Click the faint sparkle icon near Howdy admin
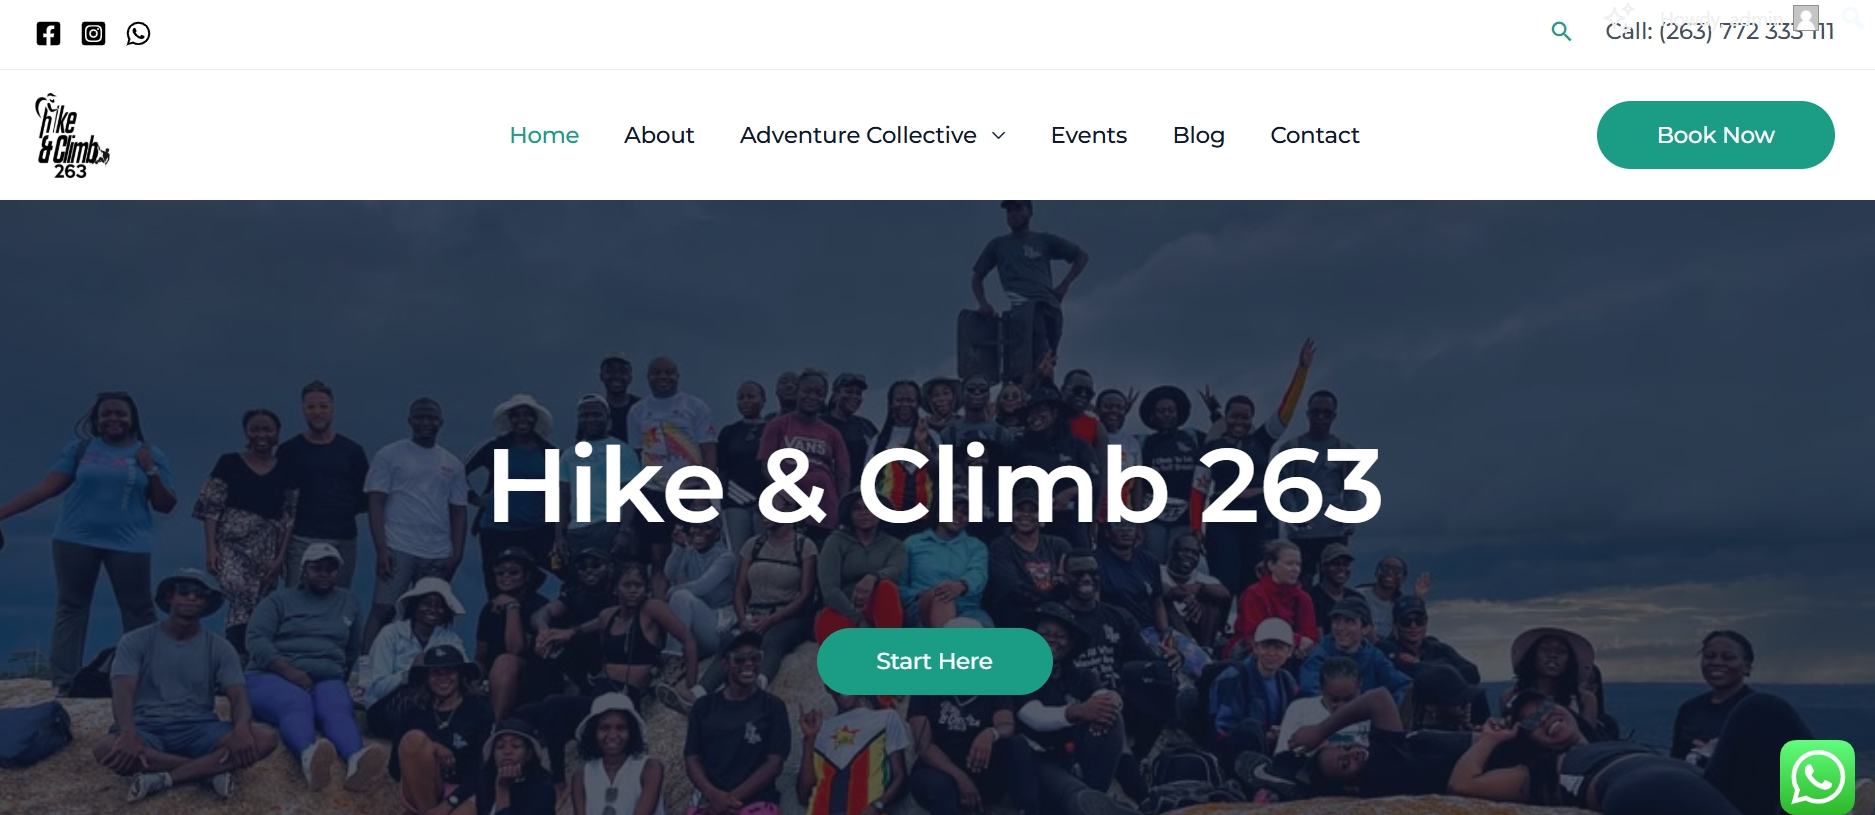The height and width of the screenshot is (815, 1875). click(1619, 14)
